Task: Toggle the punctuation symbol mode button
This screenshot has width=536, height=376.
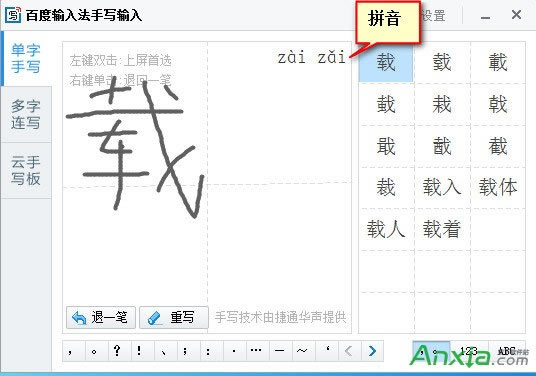Action: click(431, 351)
